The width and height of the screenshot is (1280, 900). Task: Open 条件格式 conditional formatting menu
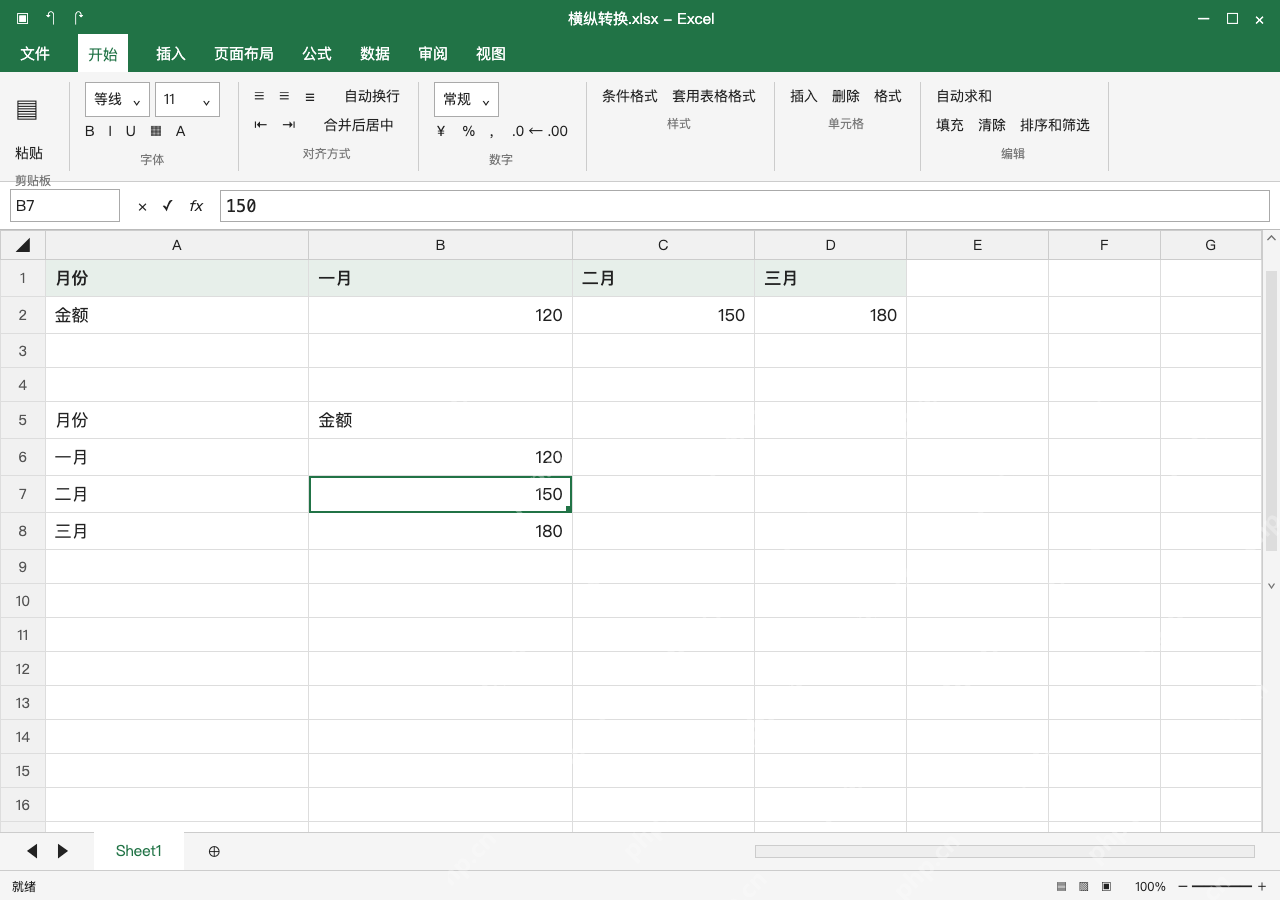point(630,96)
